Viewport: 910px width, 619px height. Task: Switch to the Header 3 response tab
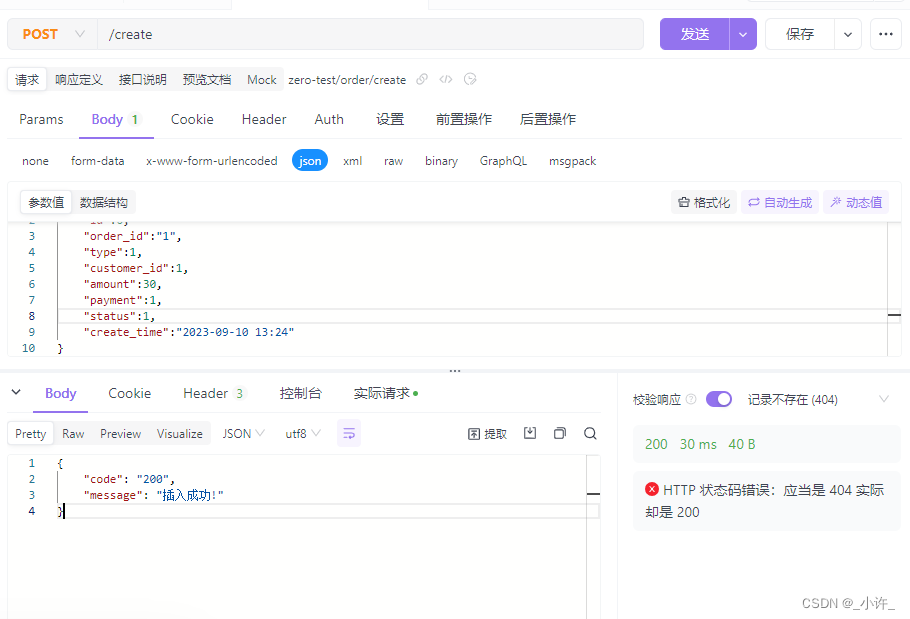[212, 393]
